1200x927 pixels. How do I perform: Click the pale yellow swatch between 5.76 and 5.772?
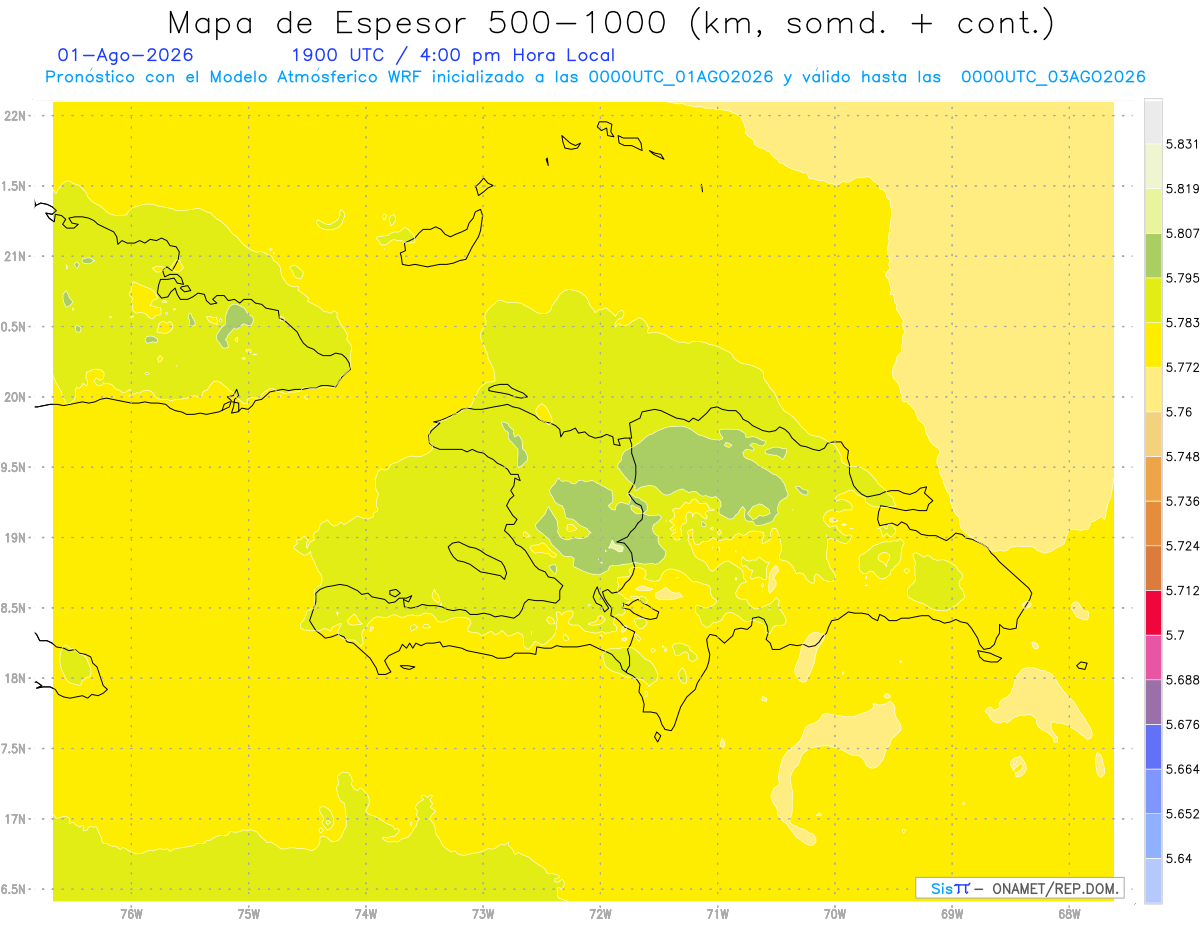(x=1153, y=389)
